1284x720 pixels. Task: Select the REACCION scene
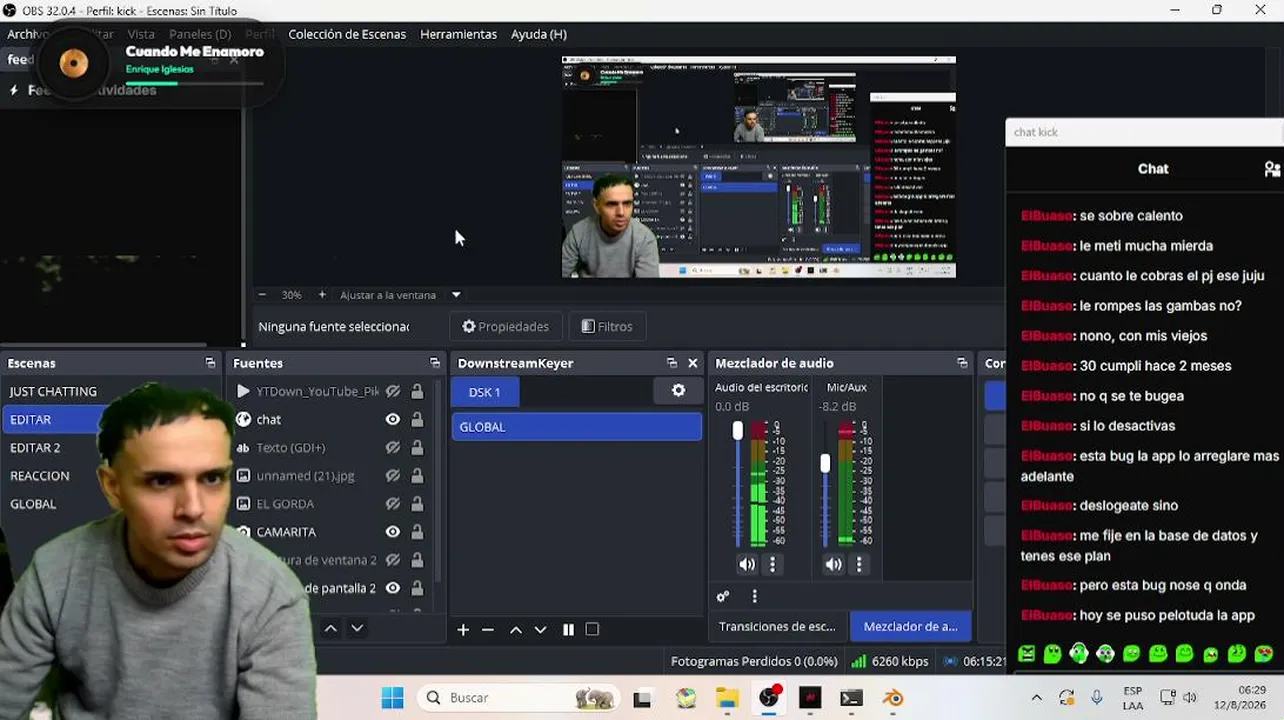coord(40,475)
